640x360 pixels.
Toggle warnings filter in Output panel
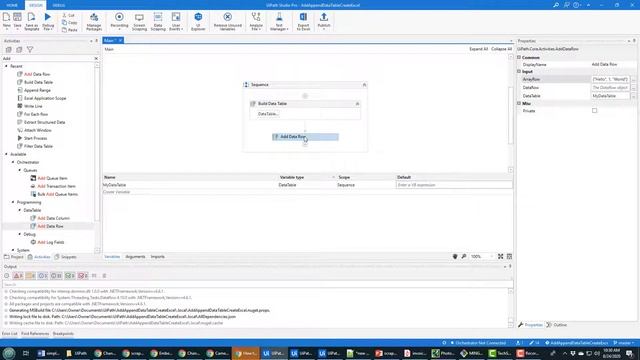(x=31, y=276)
